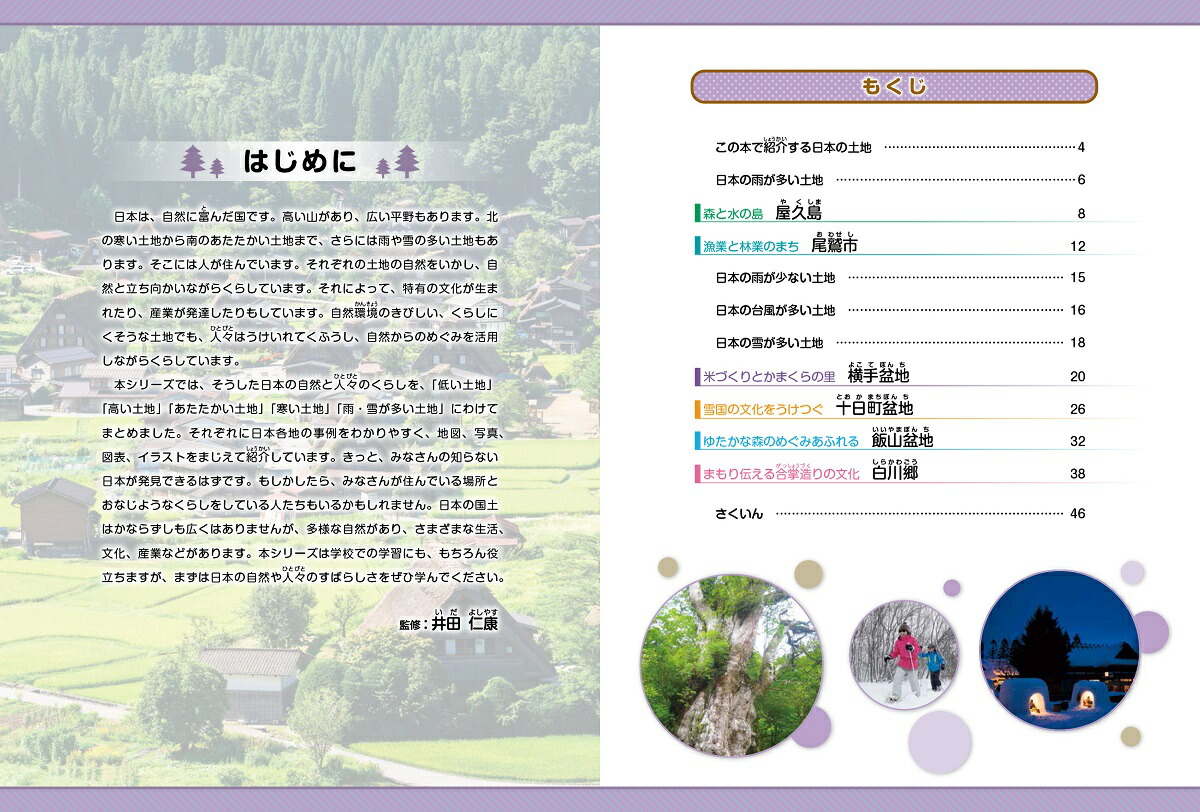Click the author name 井田 仁康

click(x=462, y=623)
